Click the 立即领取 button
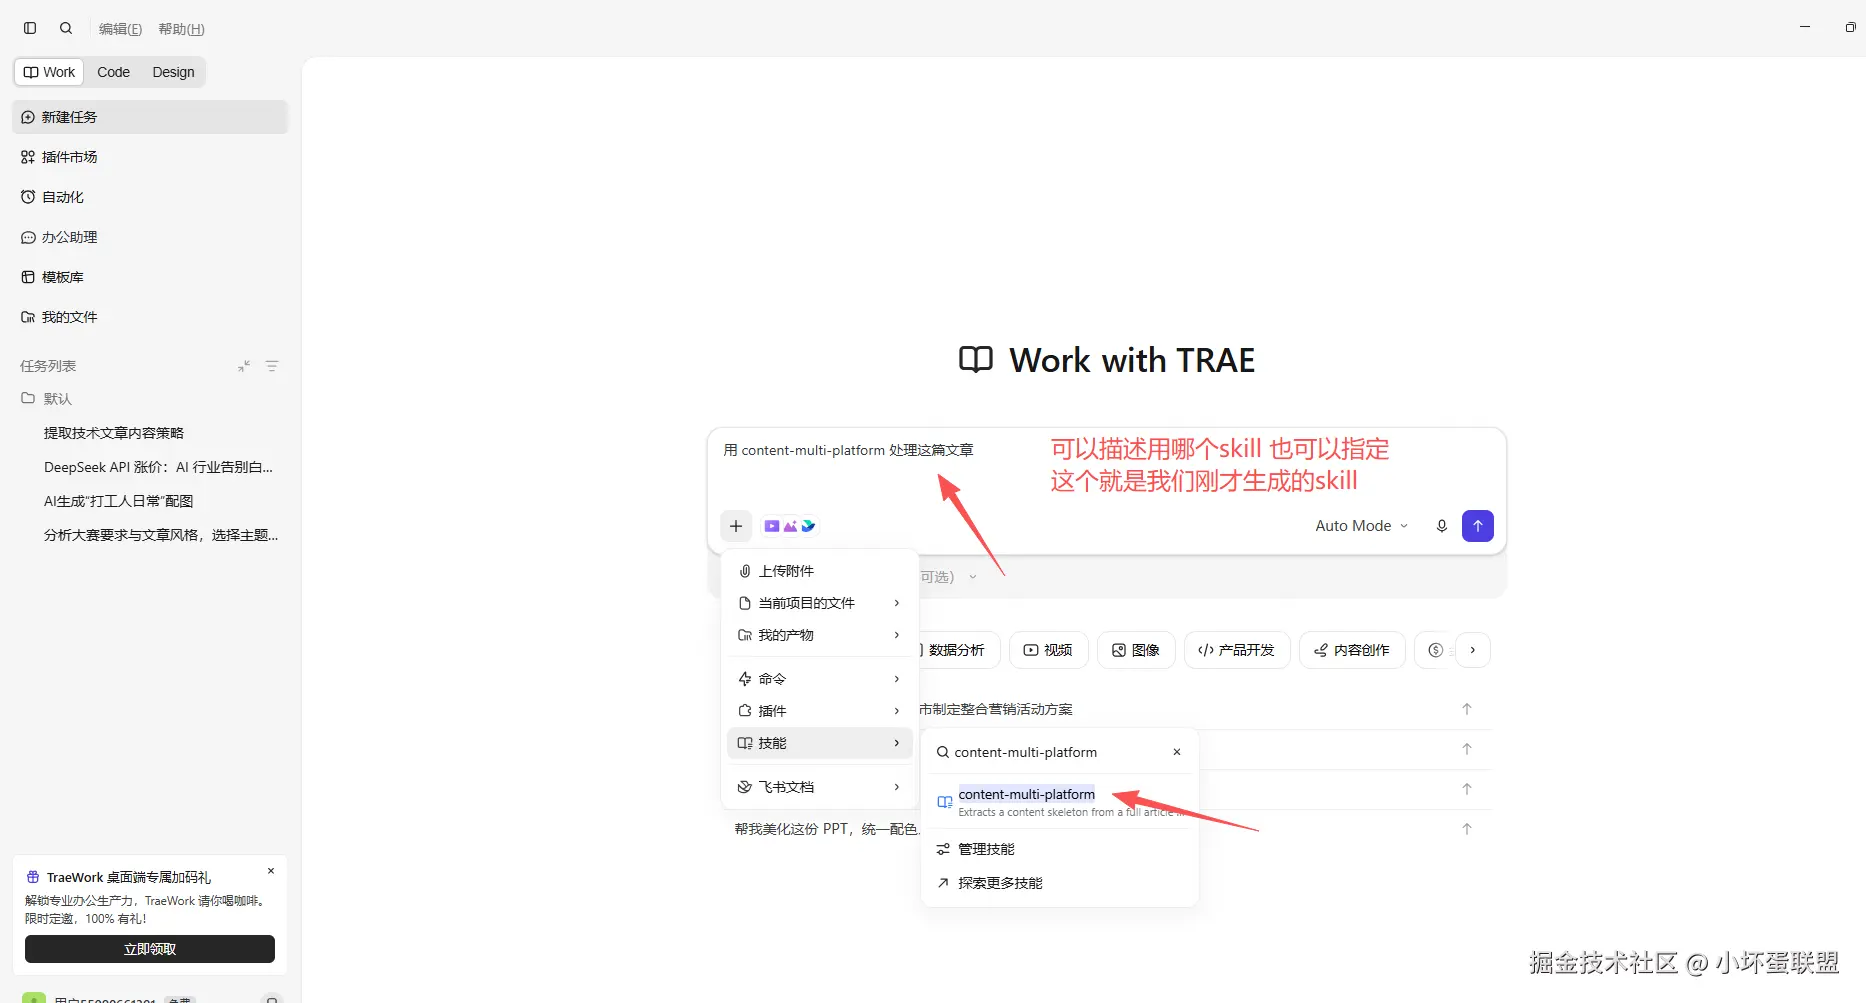This screenshot has height=1003, width=1866. click(x=150, y=949)
